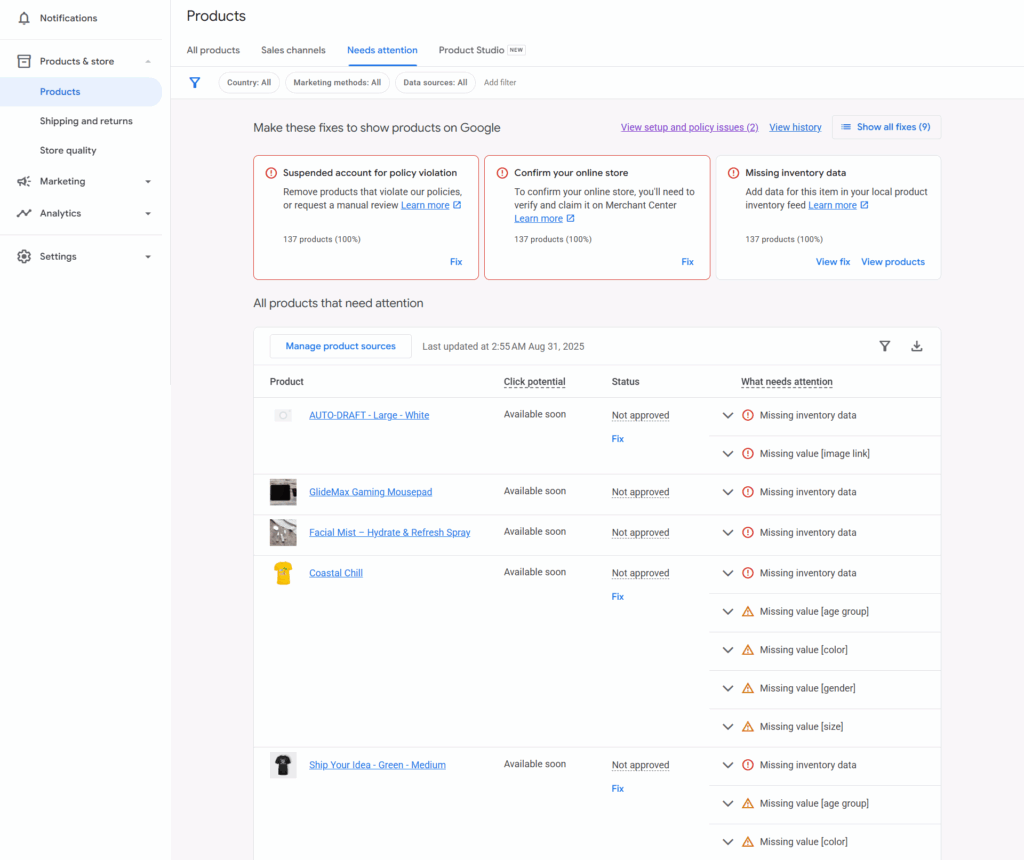The width and height of the screenshot is (1024, 860).
Task: Switch to the All products tab
Action: point(213,50)
